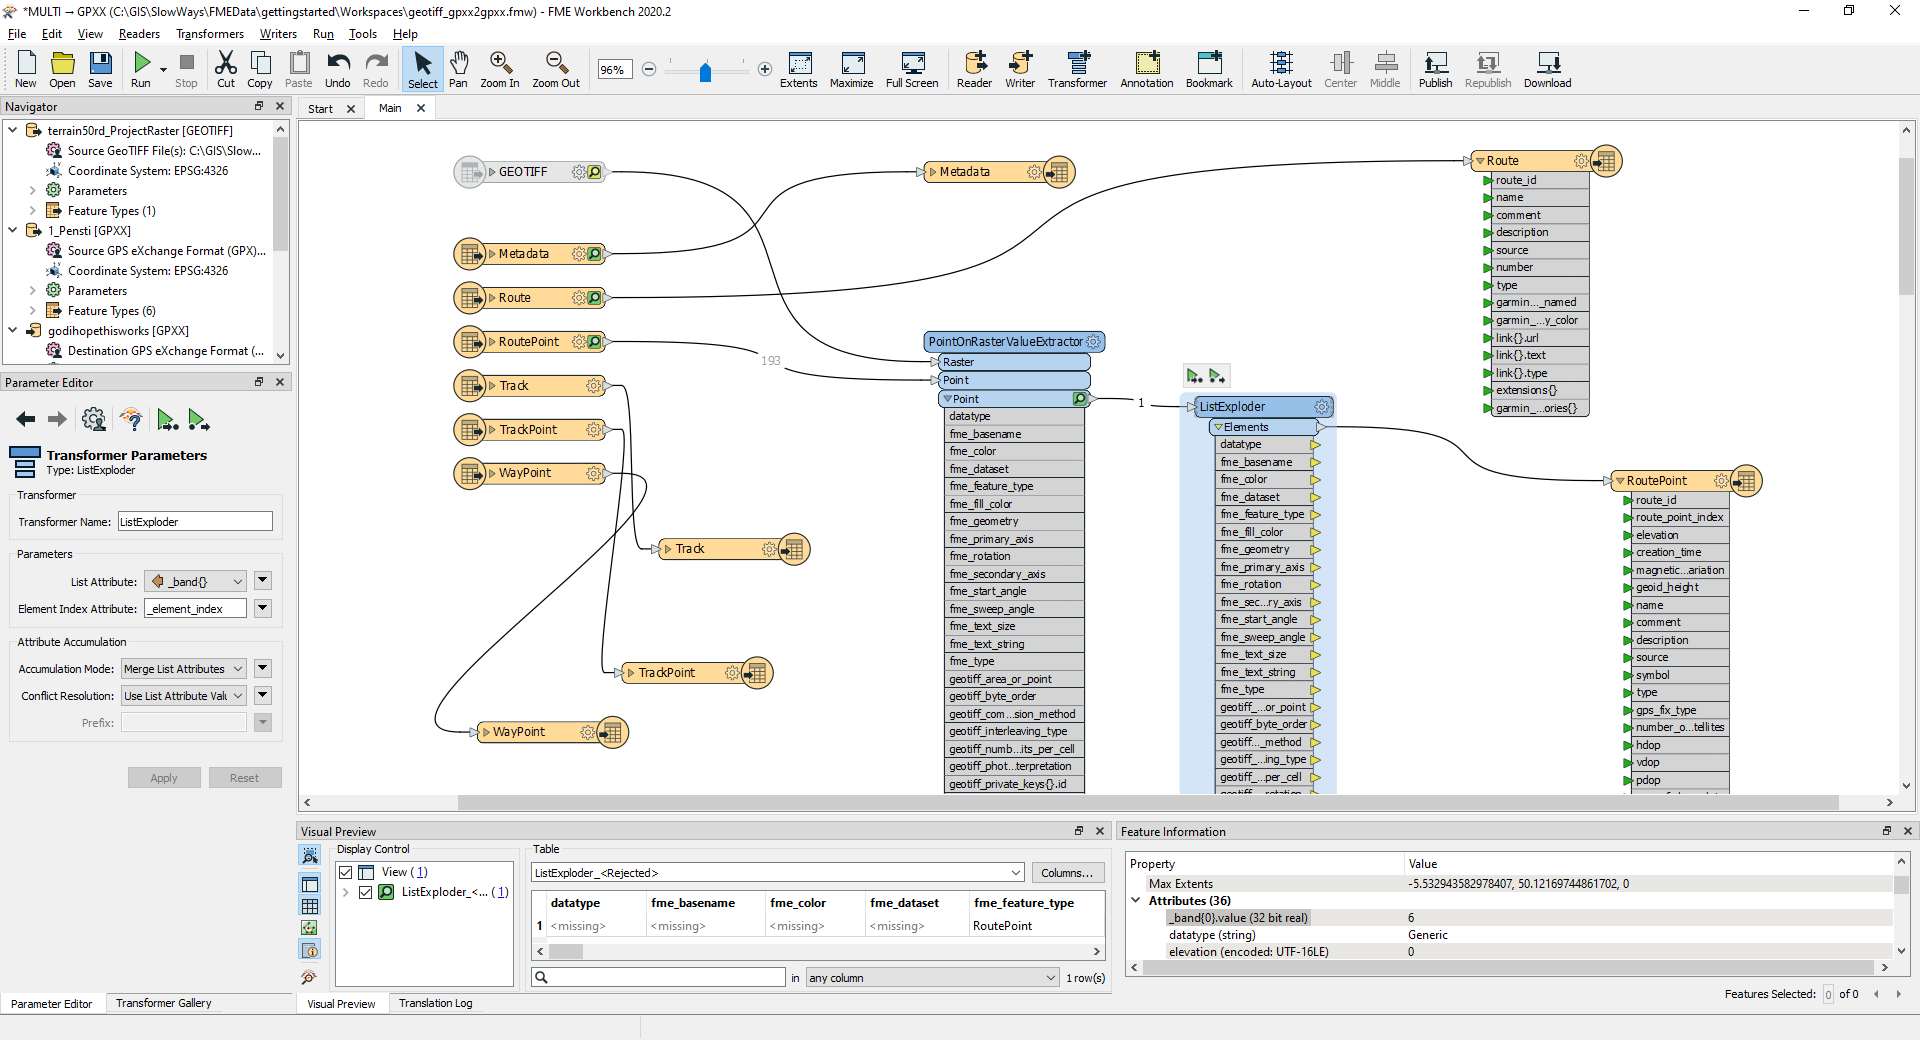
Task: Add a Bookmark to canvas
Action: [x=1209, y=69]
